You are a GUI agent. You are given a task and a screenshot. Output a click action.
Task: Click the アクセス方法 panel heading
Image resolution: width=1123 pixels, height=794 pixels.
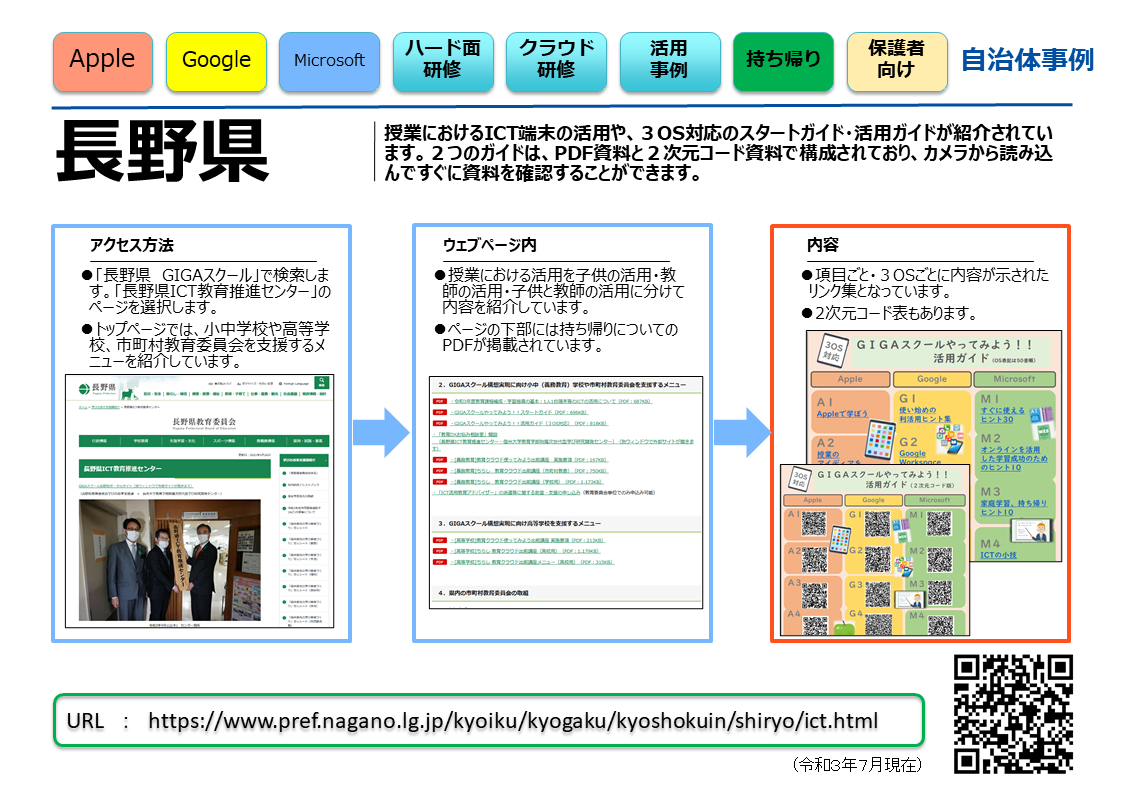[x=132, y=245]
